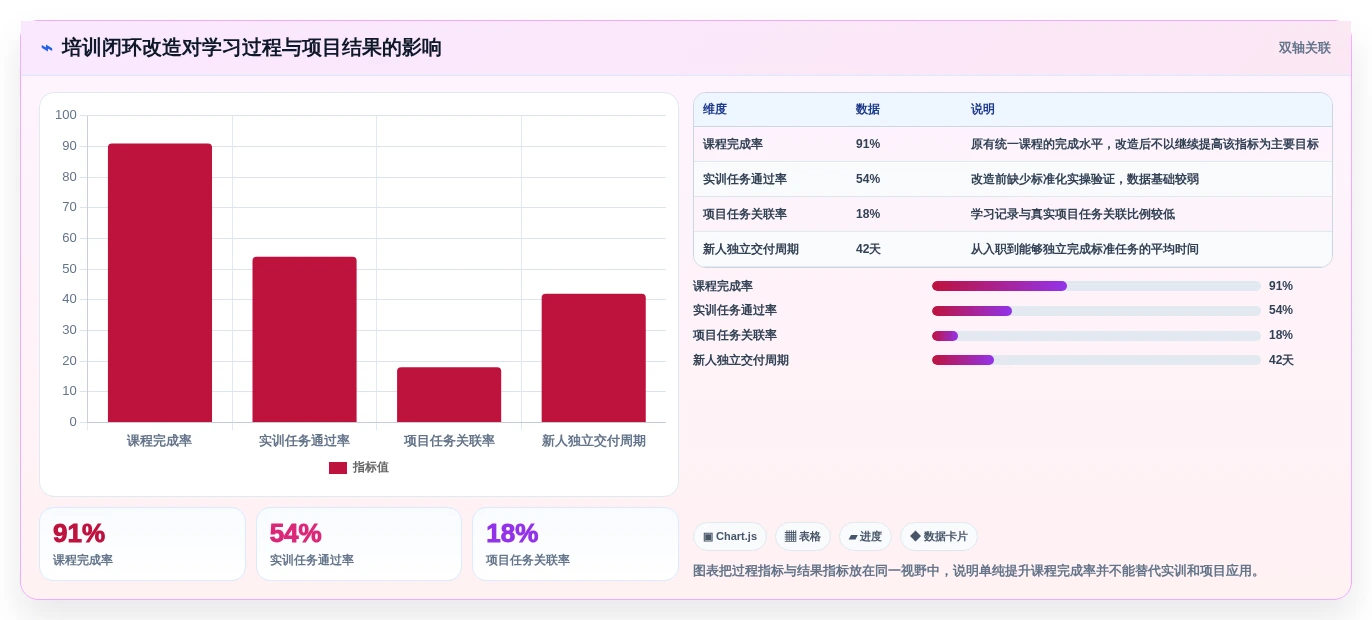Click the 实训任务通过率 bar in the chart

click(x=304, y=339)
